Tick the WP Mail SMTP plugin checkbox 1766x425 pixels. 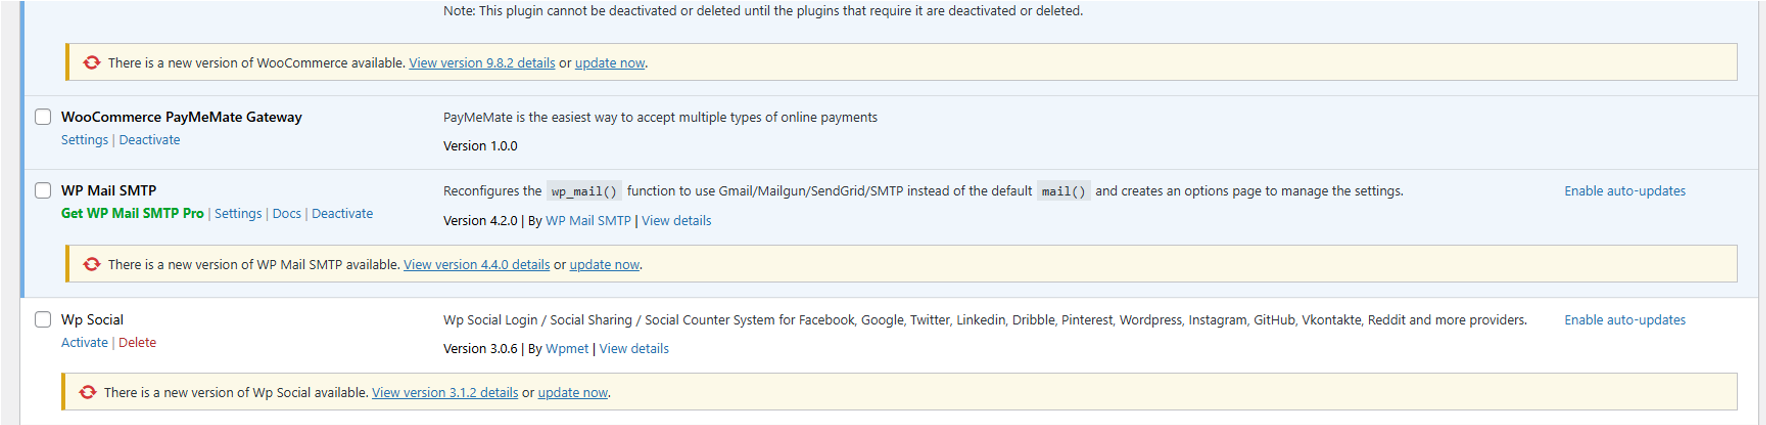(x=43, y=190)
